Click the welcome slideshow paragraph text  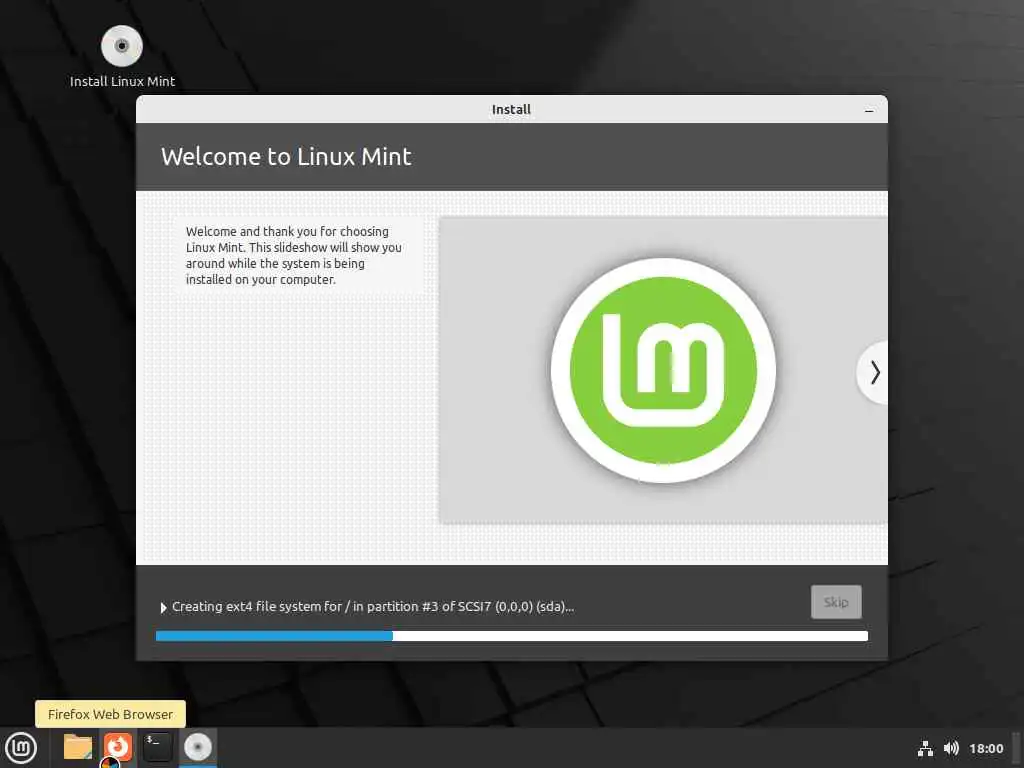[x=293, y=255]
